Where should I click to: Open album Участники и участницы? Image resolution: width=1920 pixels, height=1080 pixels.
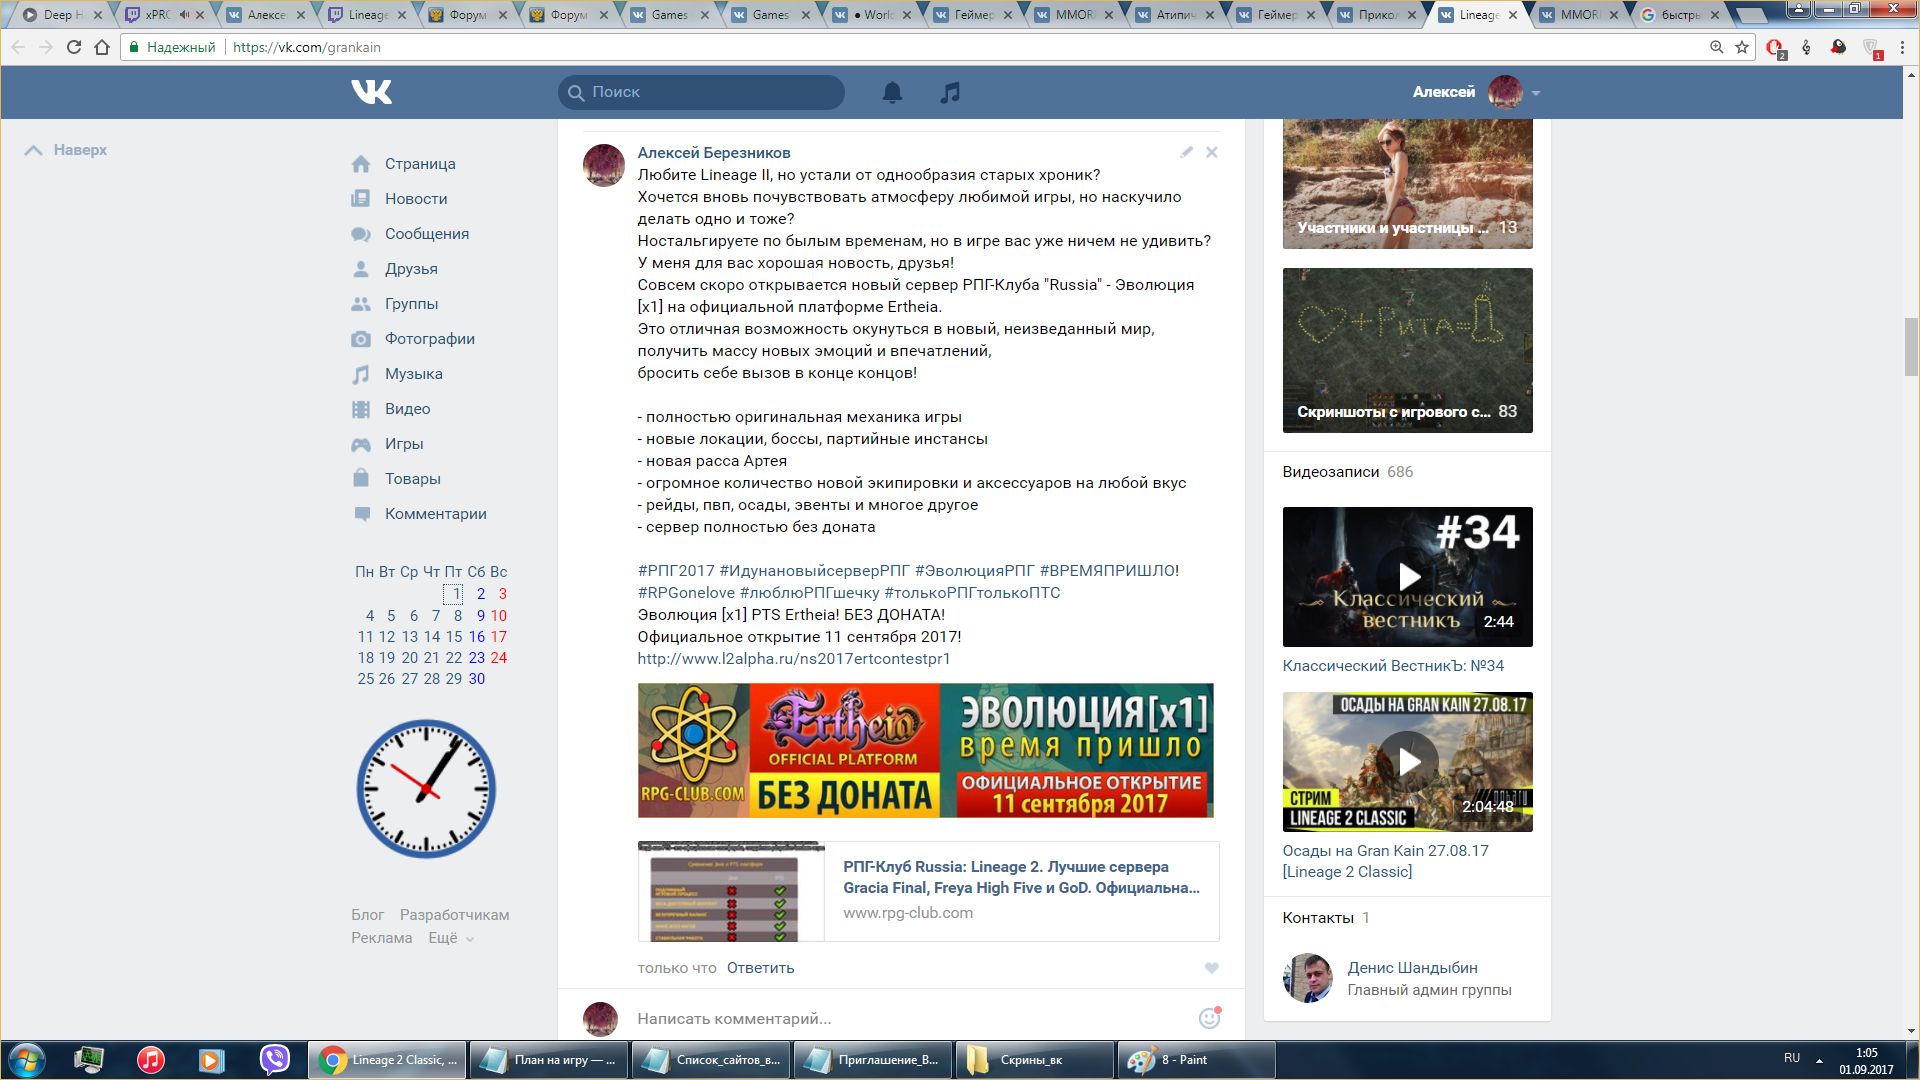coord(1407,184)
